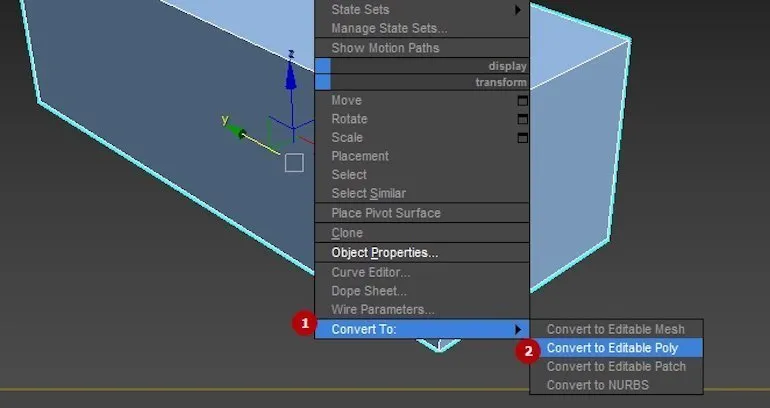Click the white pivot square of gizmo
Viewport: 770px width, 408px height.
coord(294,163)
